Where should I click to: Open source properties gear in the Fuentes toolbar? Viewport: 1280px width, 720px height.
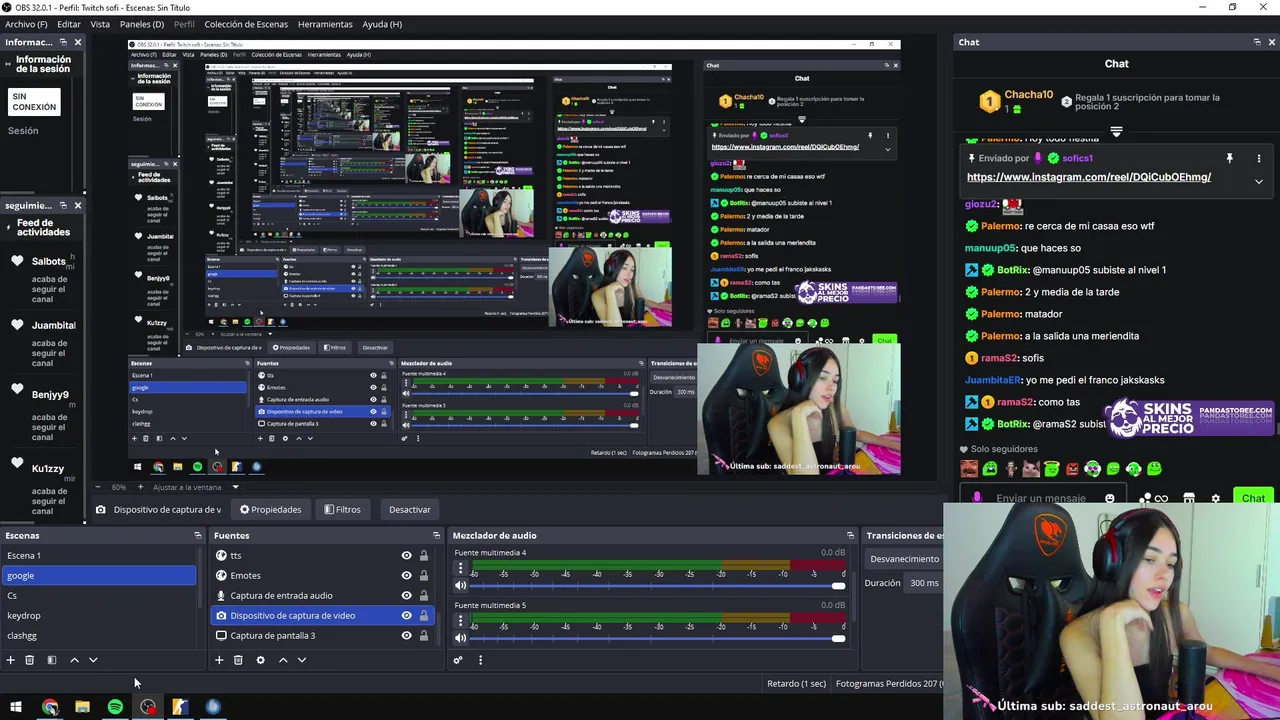(260, 660)
